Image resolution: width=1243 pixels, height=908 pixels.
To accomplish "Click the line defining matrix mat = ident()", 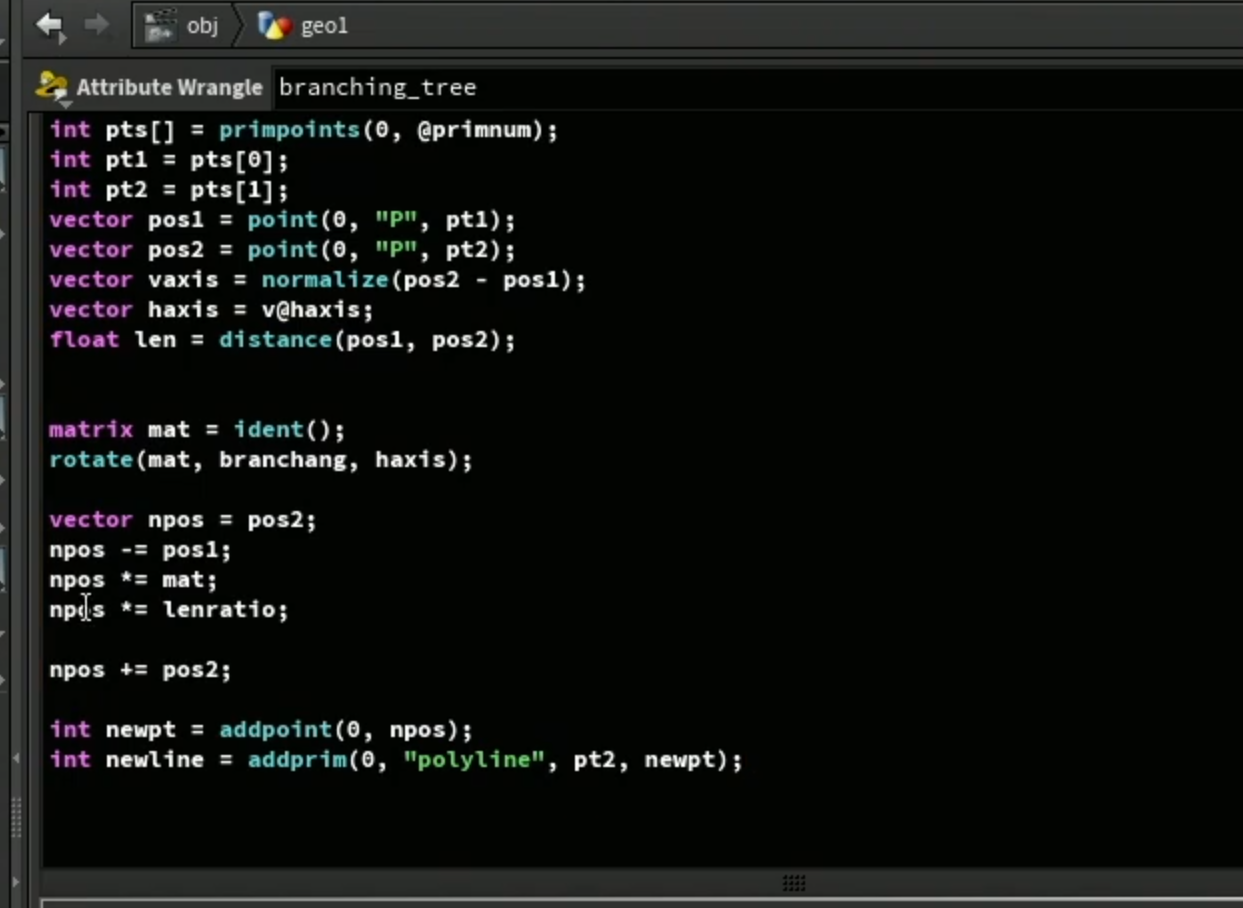I will (x=197, y=430).
